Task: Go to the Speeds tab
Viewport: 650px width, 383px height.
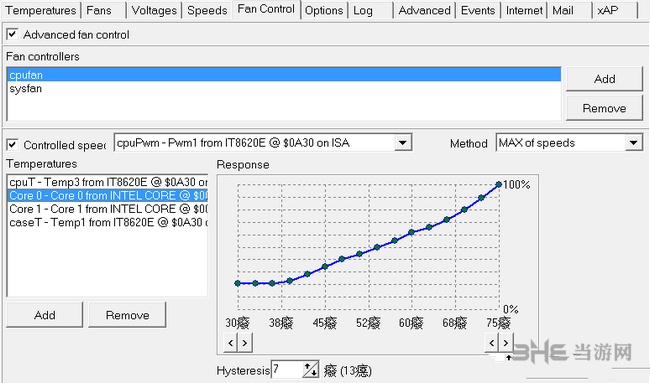Action: (x=207, y=10)
